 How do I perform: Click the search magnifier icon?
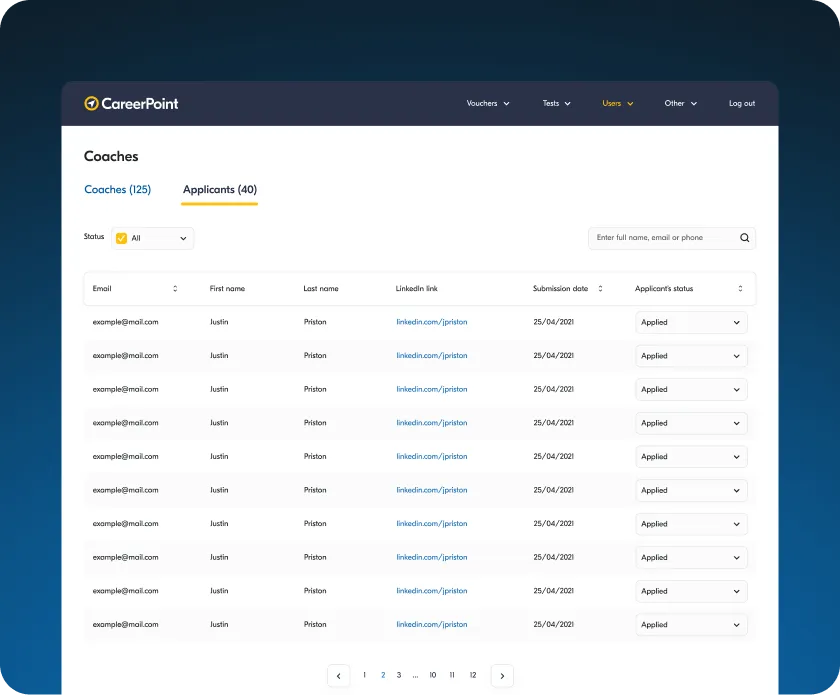pos(745,238)
